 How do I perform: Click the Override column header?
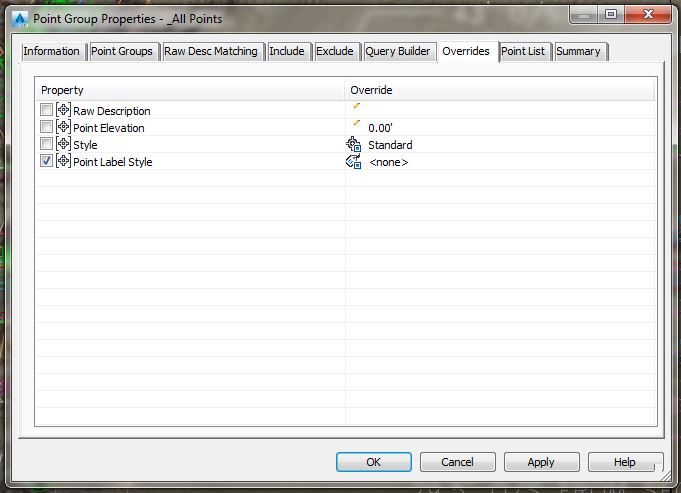point(500,90)
